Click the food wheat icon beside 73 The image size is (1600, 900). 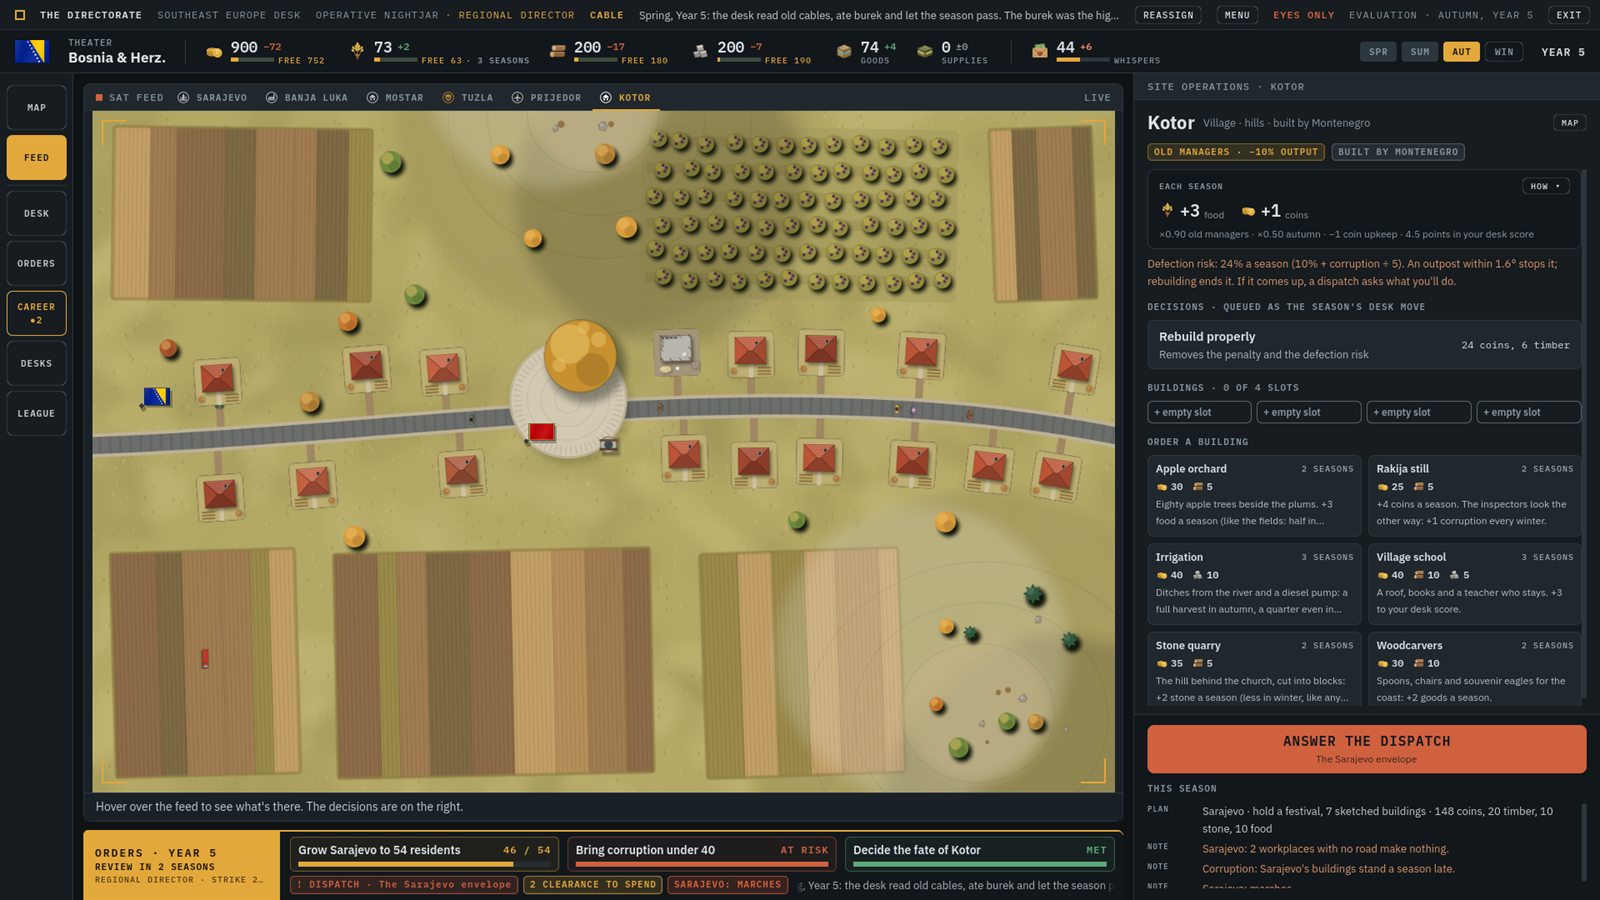click(x=357, y=50)
